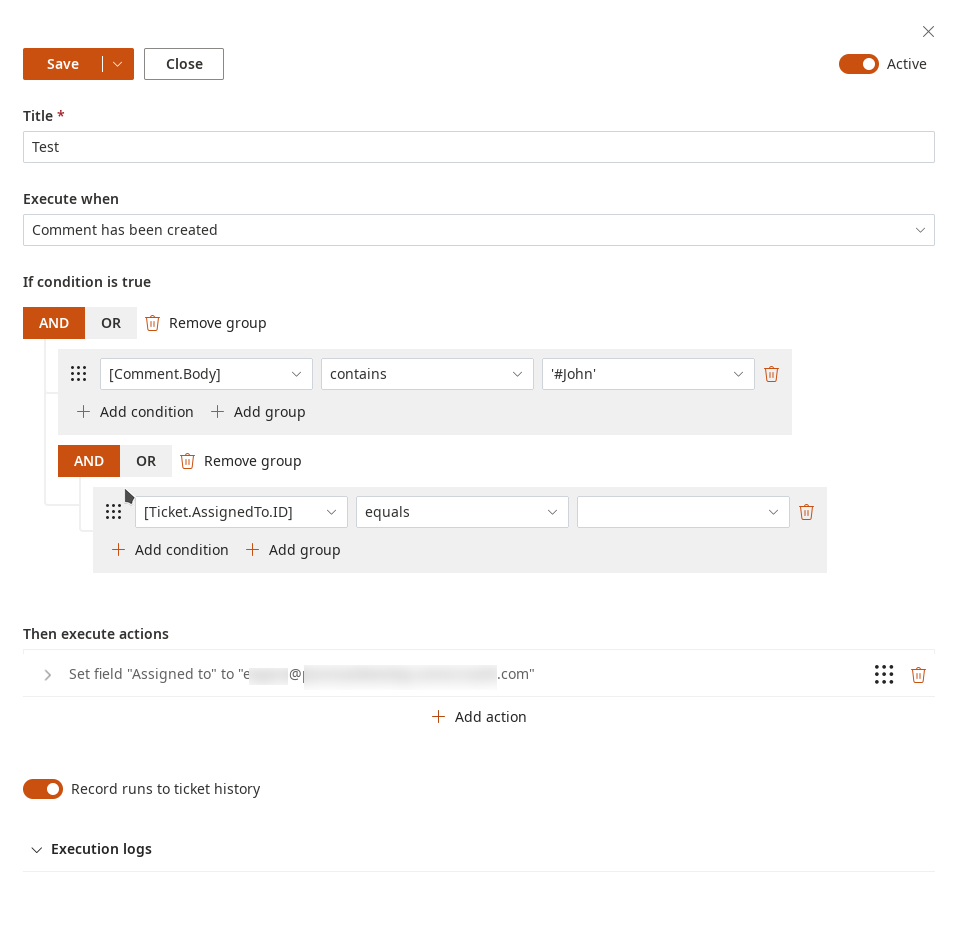Open the Execute when dropdown
The image size is (959, 928).
[478, 230]
